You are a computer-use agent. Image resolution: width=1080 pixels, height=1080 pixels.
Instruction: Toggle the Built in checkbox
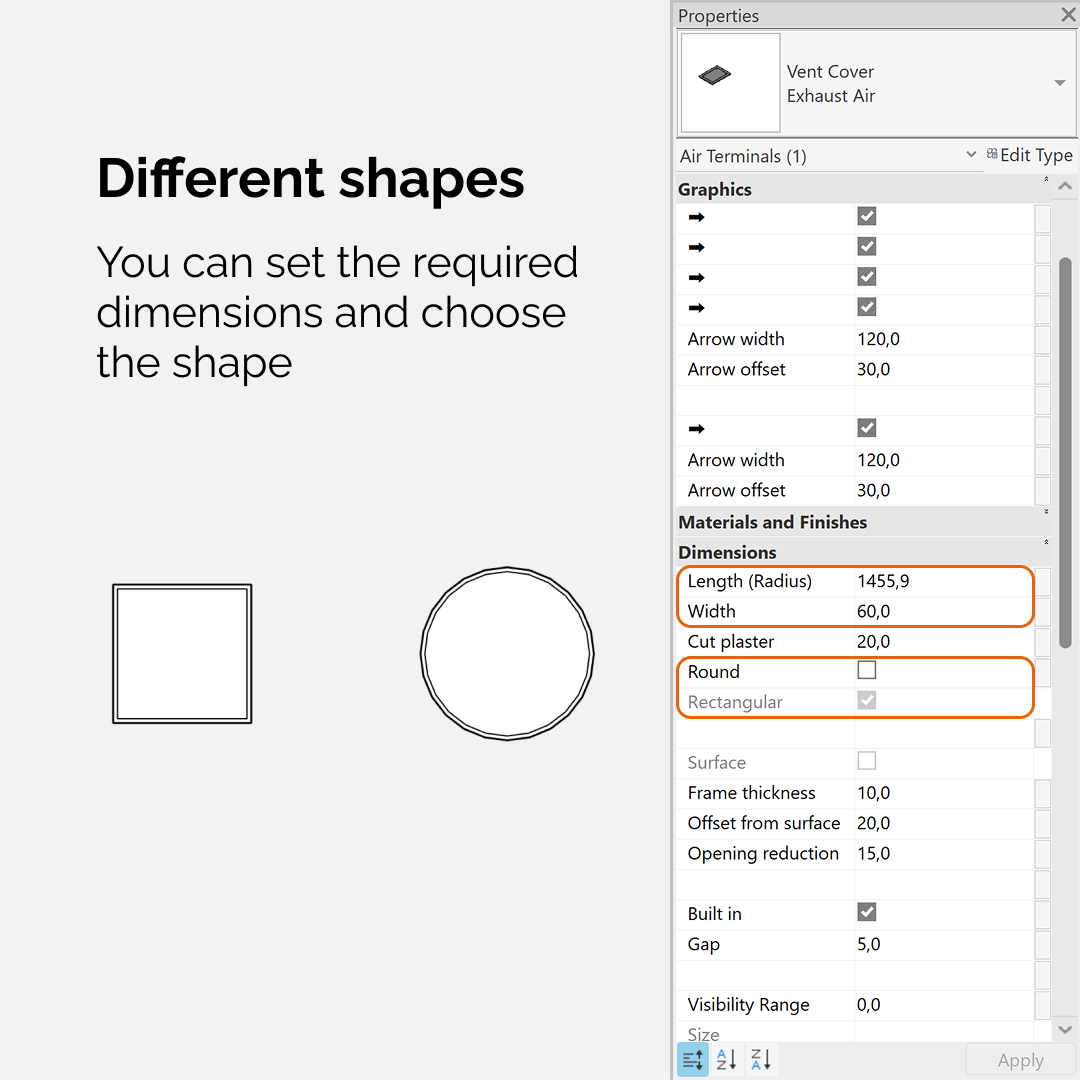(x=866, y=913)
